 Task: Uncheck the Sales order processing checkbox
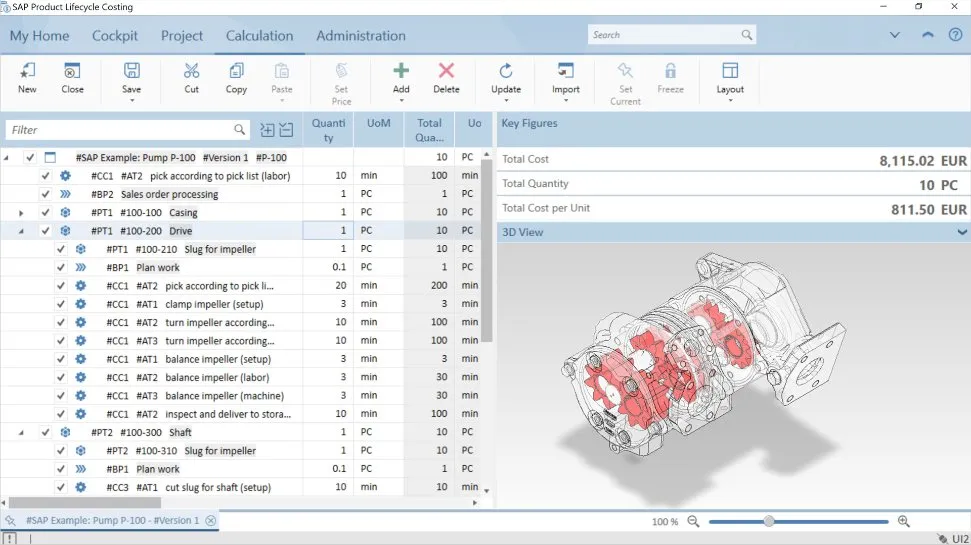[46, 194]
